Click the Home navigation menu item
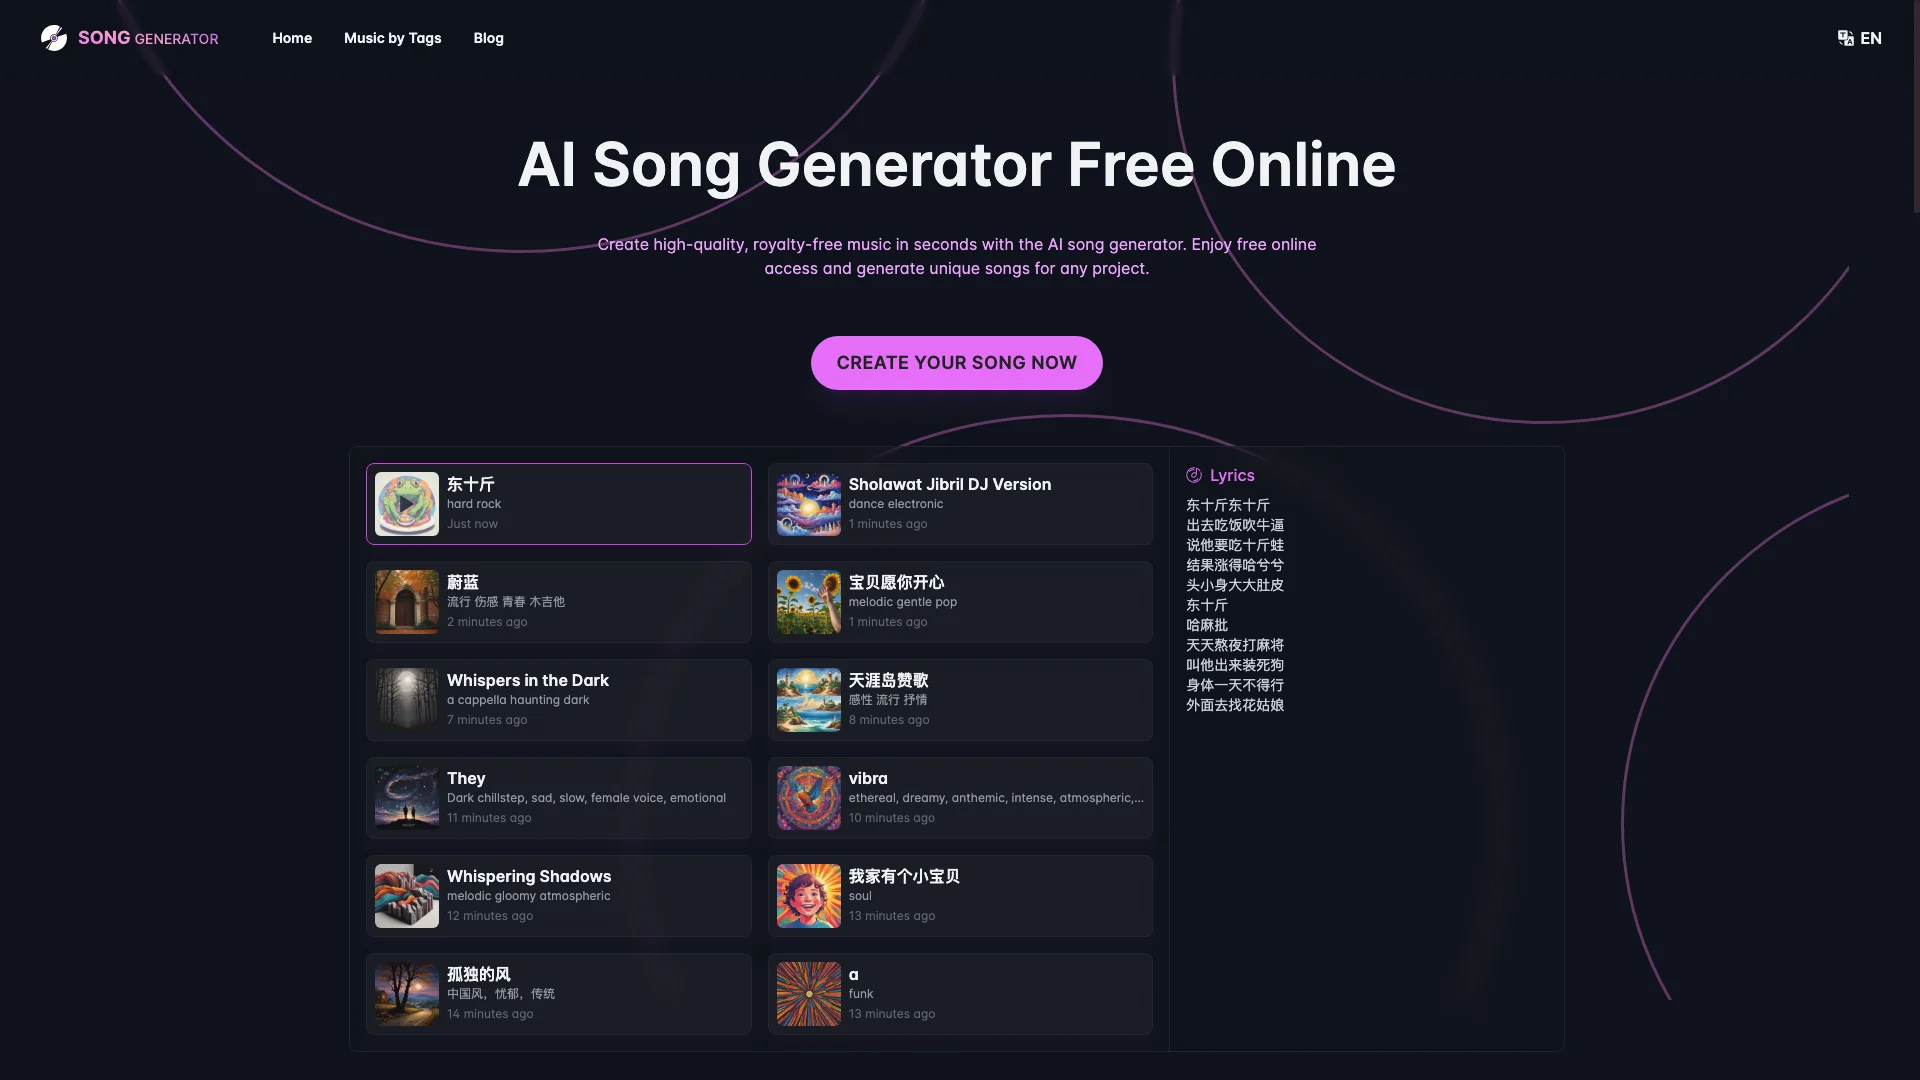 (x=291, y=38)
